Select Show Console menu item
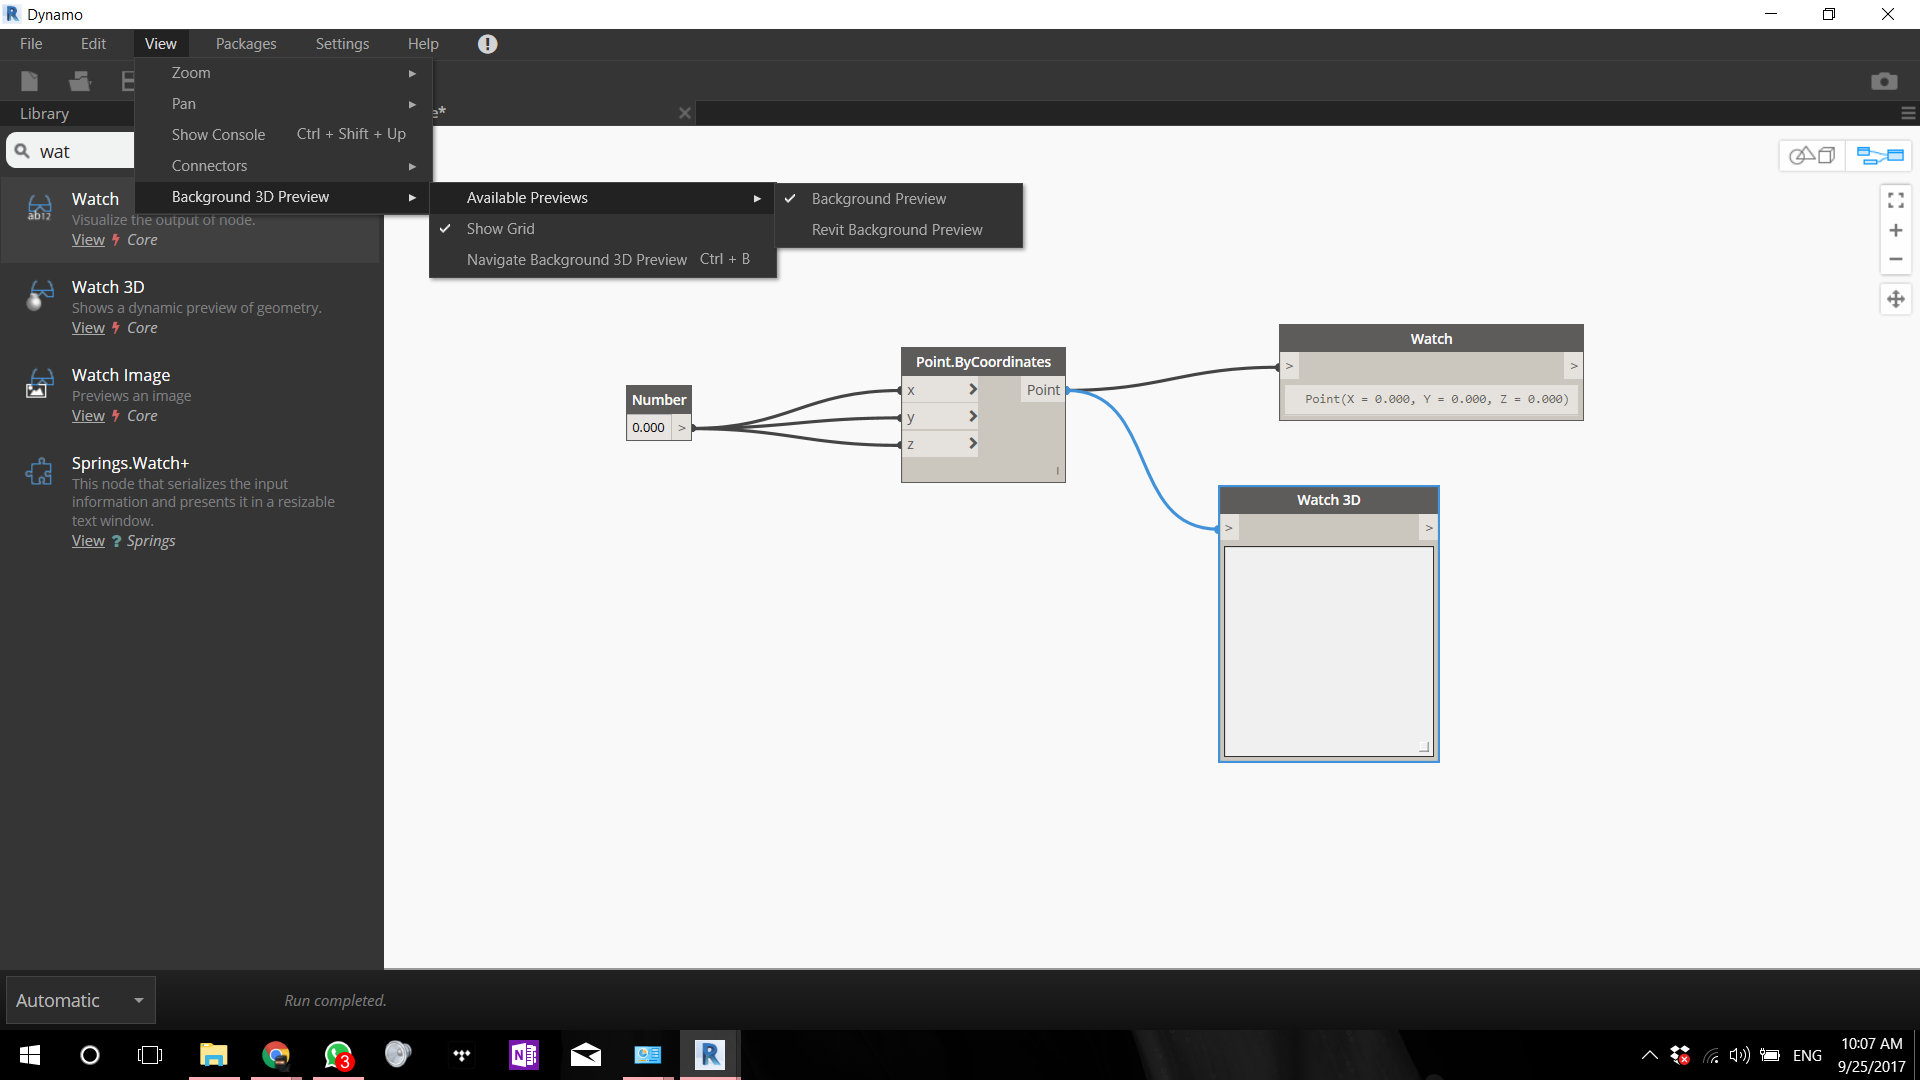 click(x=283, y=135)
